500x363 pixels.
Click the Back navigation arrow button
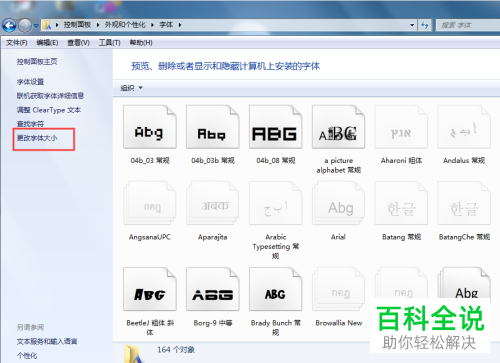point(9,25)
